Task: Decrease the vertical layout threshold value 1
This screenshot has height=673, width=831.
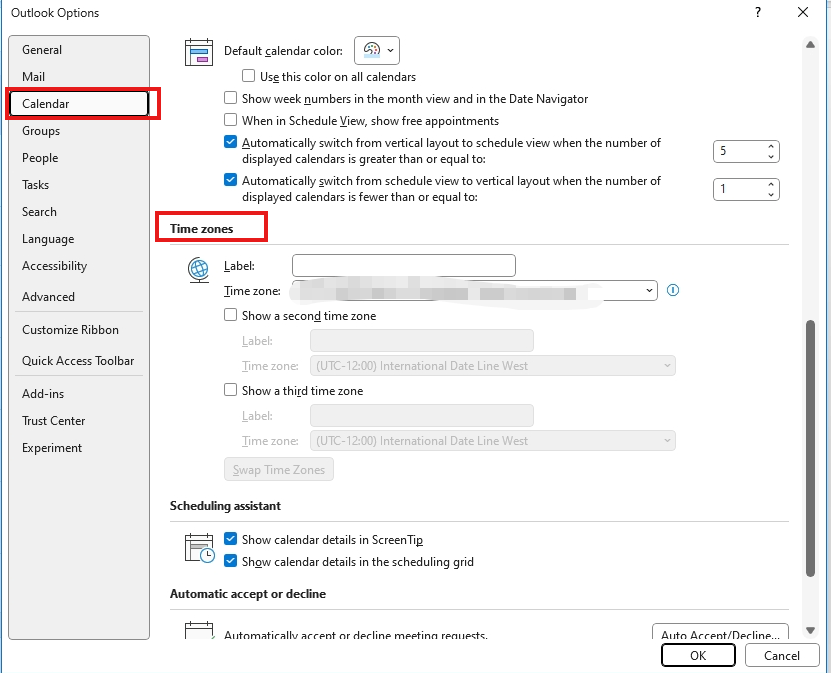Action: pos(771,194)
